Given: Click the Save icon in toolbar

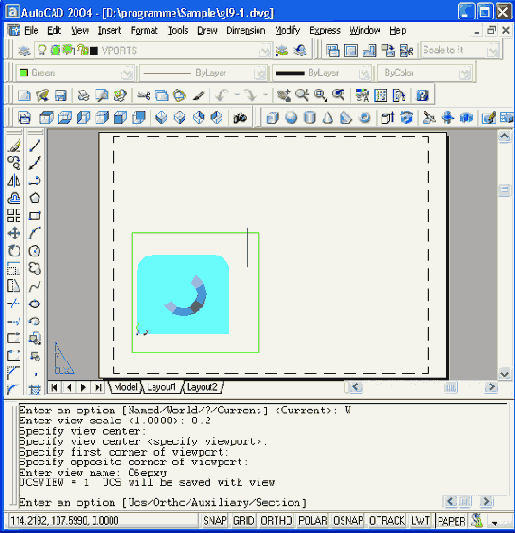Looking at the screenshot, I should [x=61, y=96].
